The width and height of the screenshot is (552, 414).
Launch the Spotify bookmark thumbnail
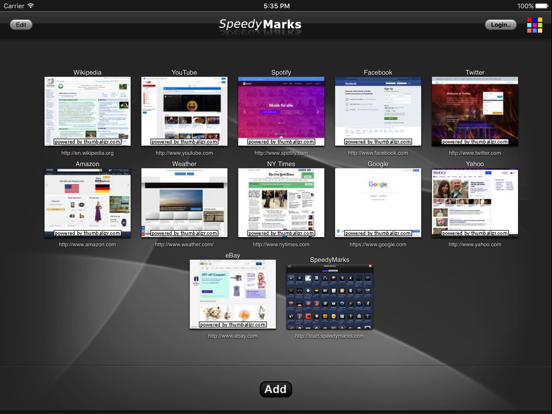281,111
